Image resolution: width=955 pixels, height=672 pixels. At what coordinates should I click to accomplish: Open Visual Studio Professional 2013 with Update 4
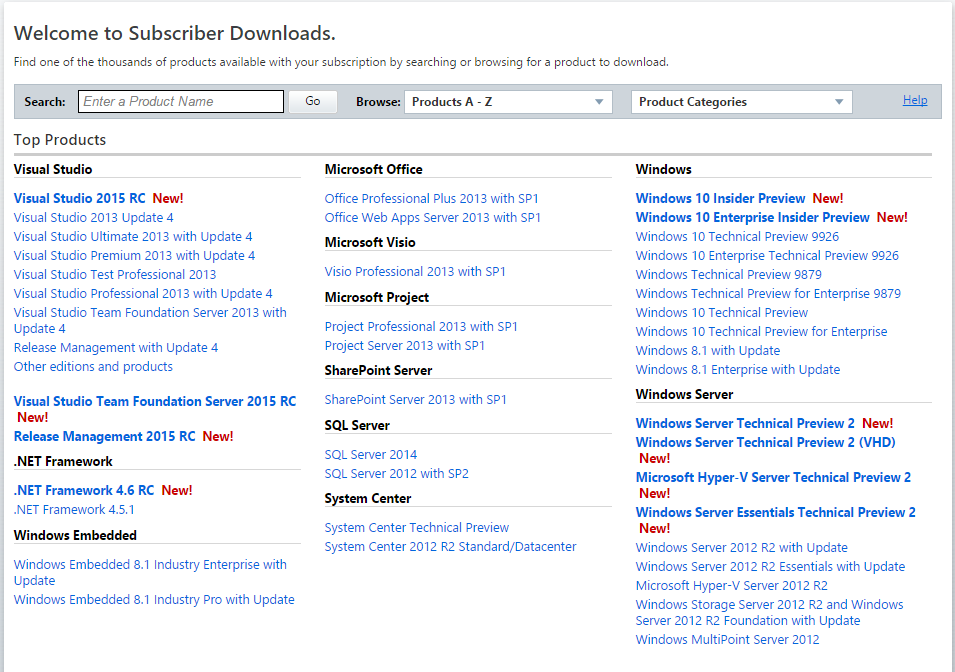click(x=143, y=293)
